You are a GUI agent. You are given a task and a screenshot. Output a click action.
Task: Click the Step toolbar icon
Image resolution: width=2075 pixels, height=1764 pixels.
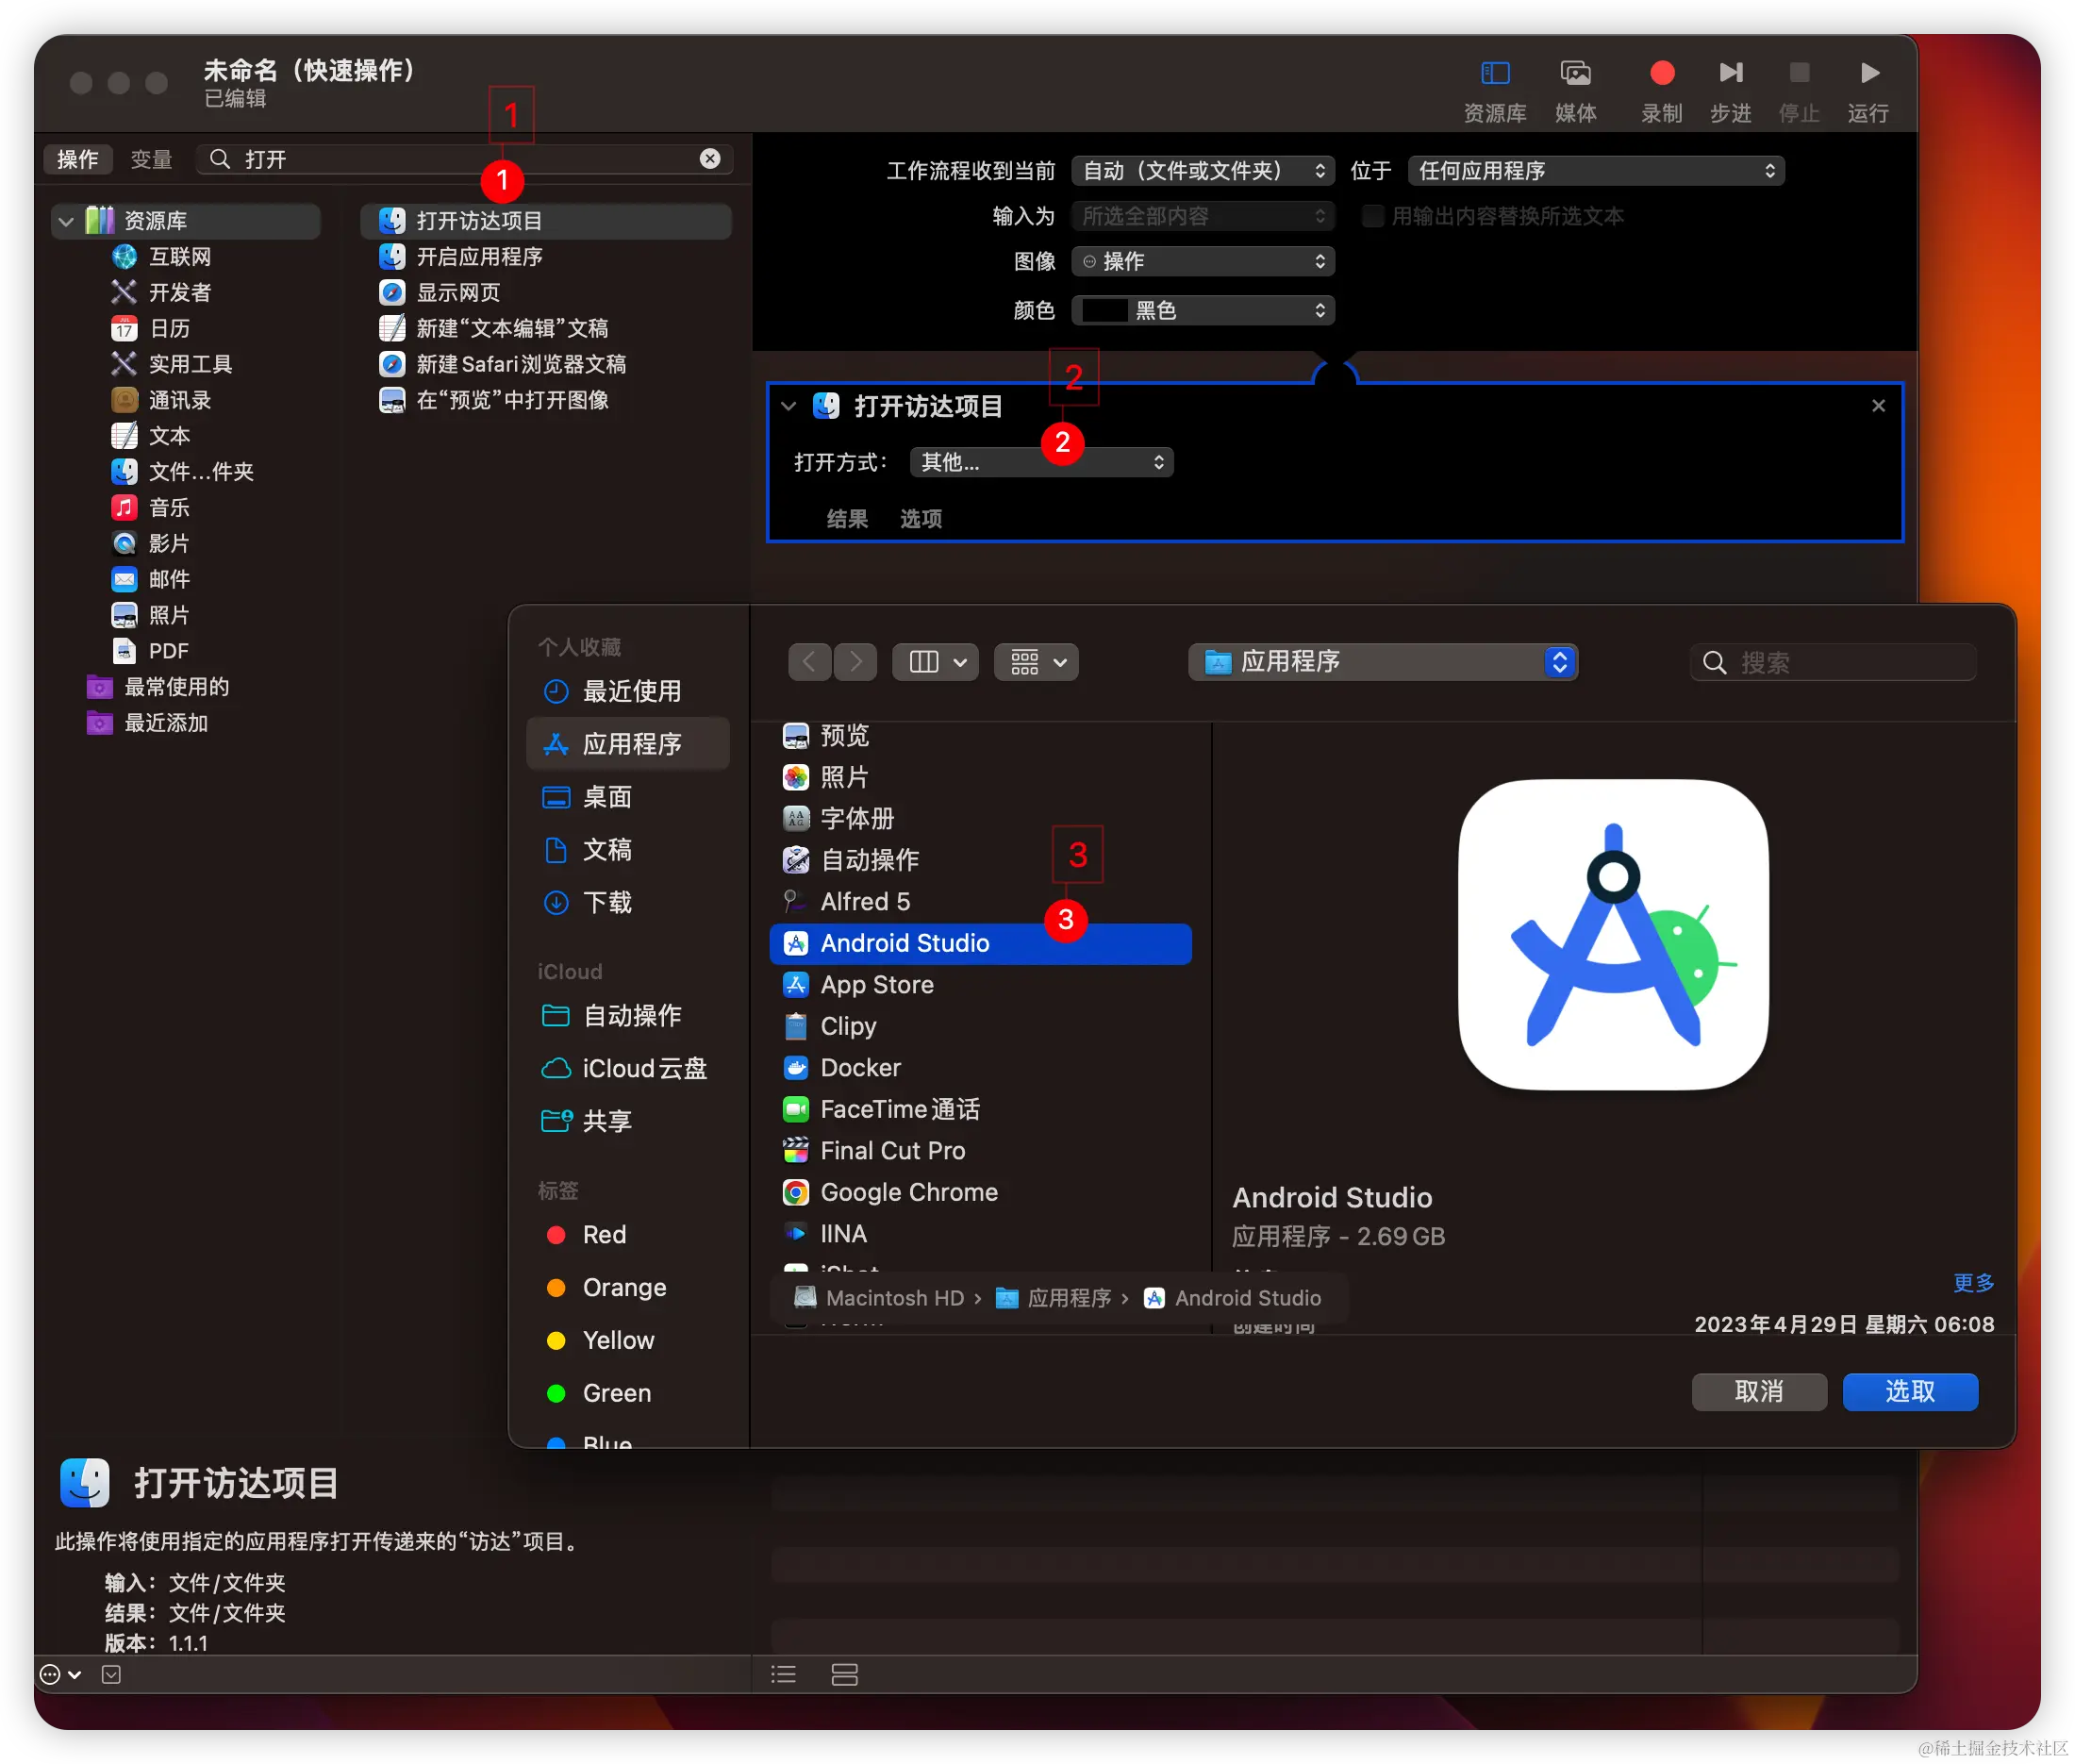coord(1730,73)
